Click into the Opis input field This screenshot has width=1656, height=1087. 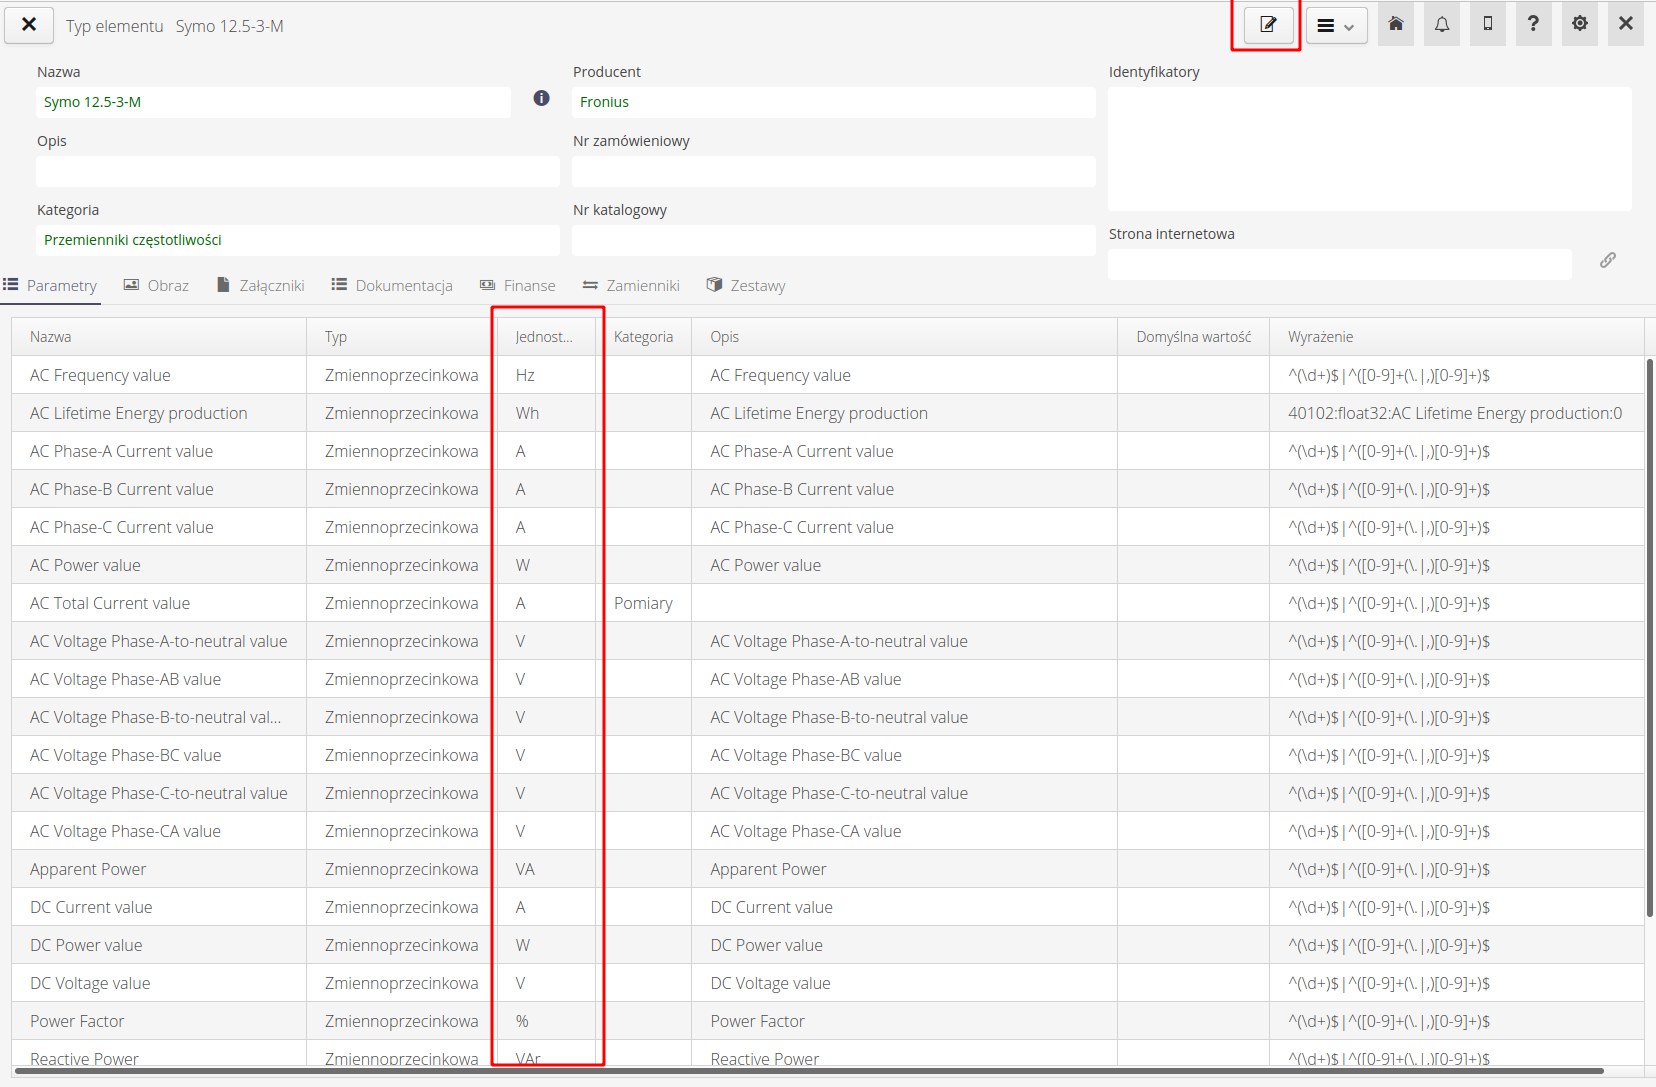click(297, 171)
